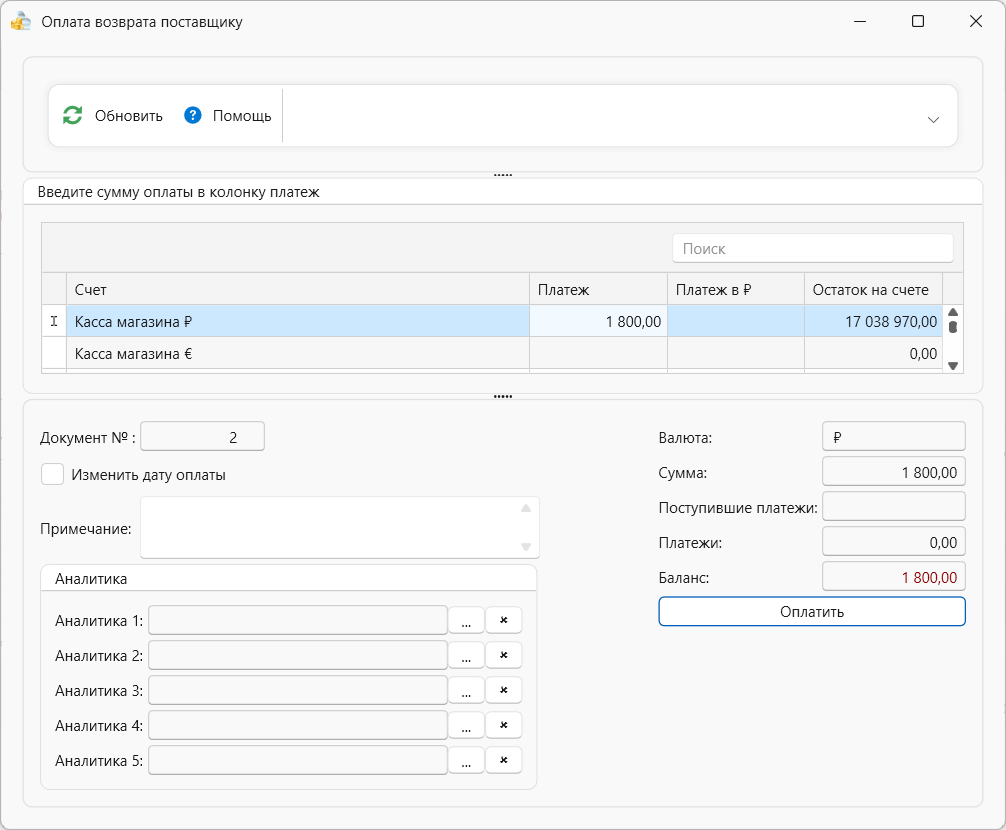Image resolution: width=1006 pixels, height=830 pixels.
Task: Click the table scrollbar down arrow
Action: coord(953,366)
